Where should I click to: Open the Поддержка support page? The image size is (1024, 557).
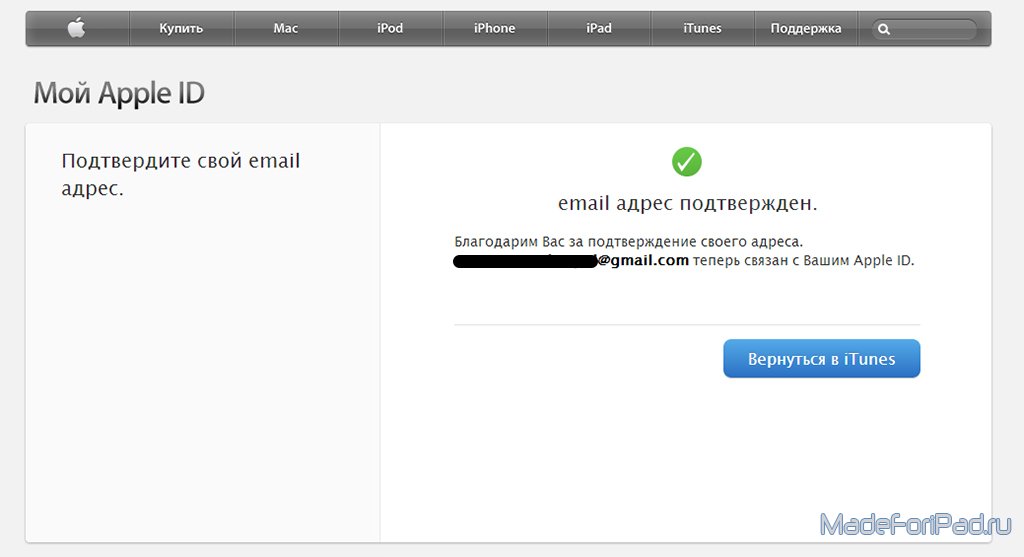(x=806, y=29)
